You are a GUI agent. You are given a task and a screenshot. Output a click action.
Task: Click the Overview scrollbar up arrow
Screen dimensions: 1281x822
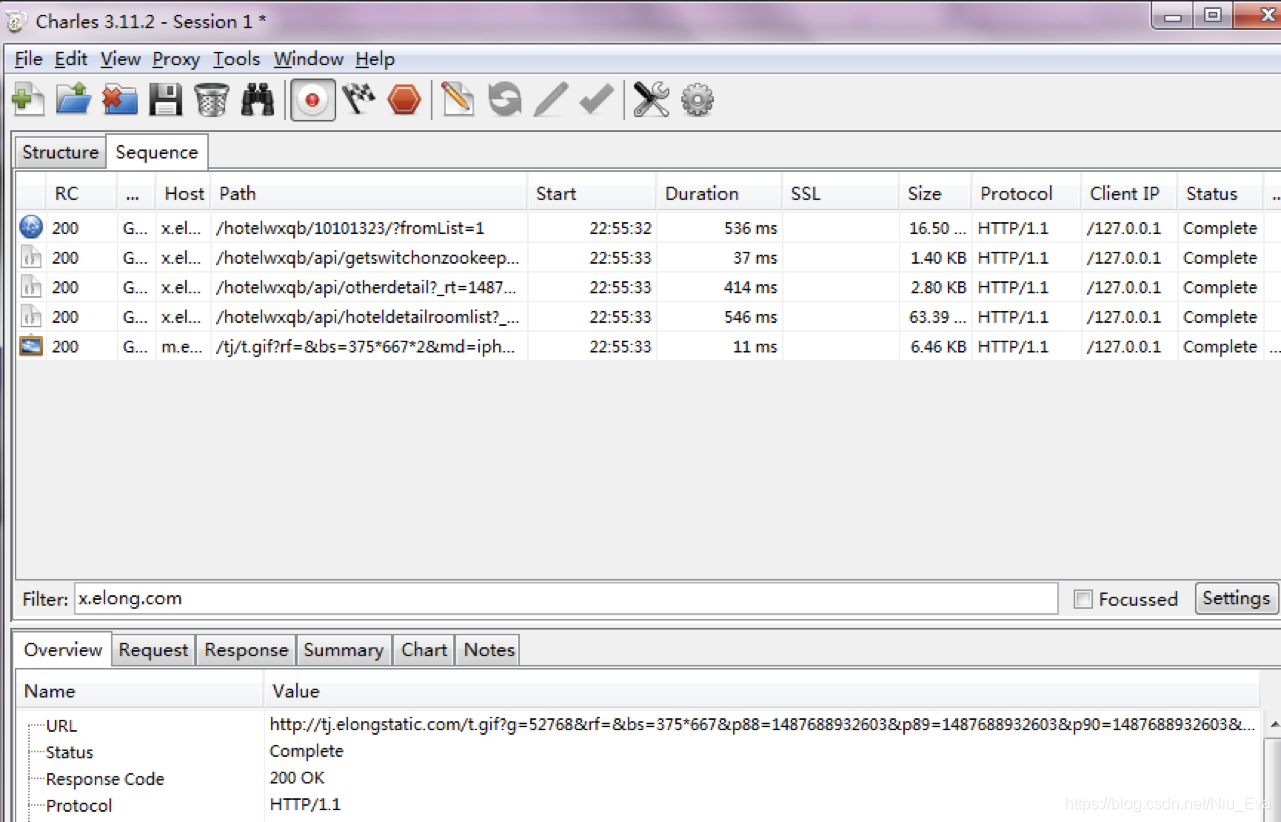[x=1273, y=724]
